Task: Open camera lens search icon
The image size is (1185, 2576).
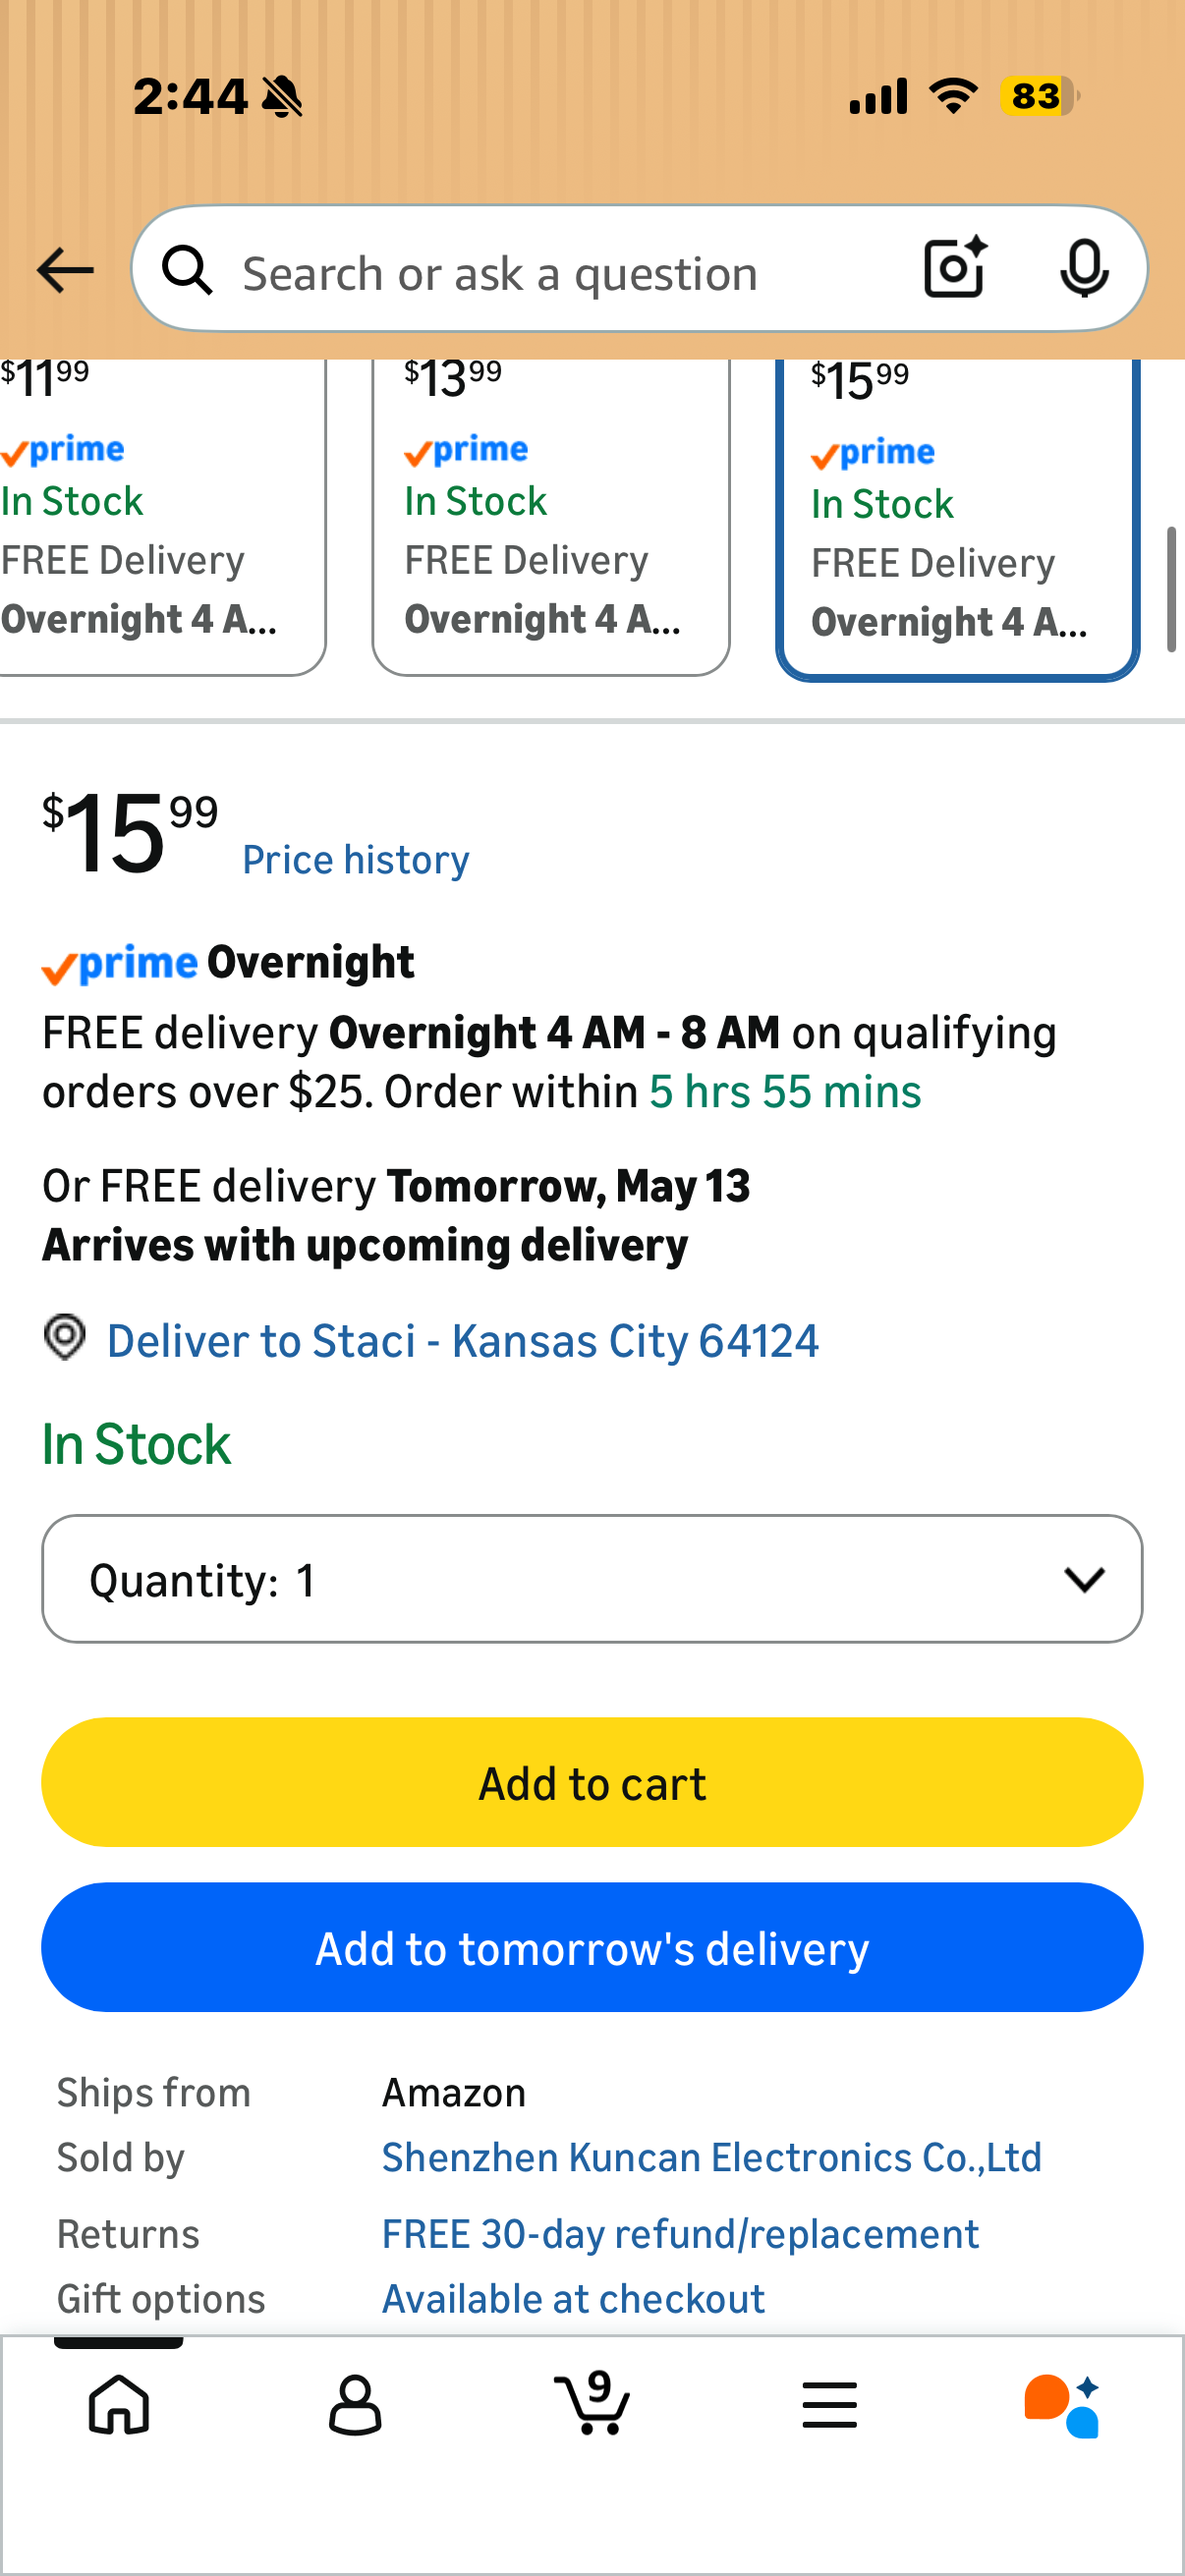Action: pyautogui.click(x=955, y=268)
